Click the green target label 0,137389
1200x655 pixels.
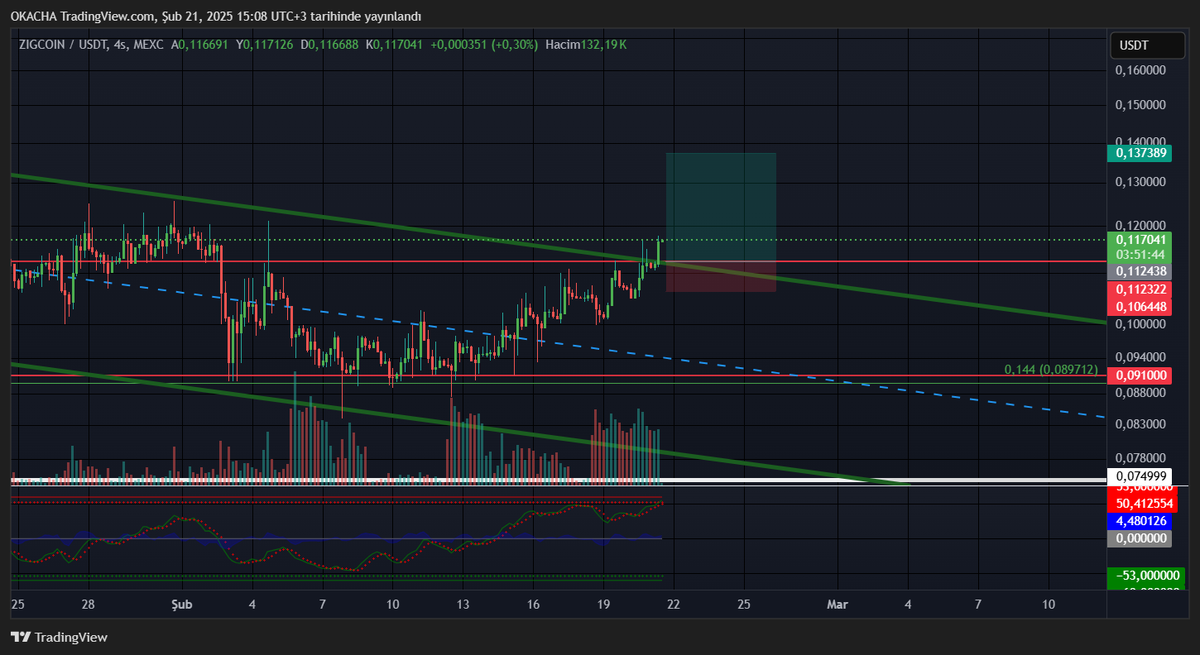1142,153
